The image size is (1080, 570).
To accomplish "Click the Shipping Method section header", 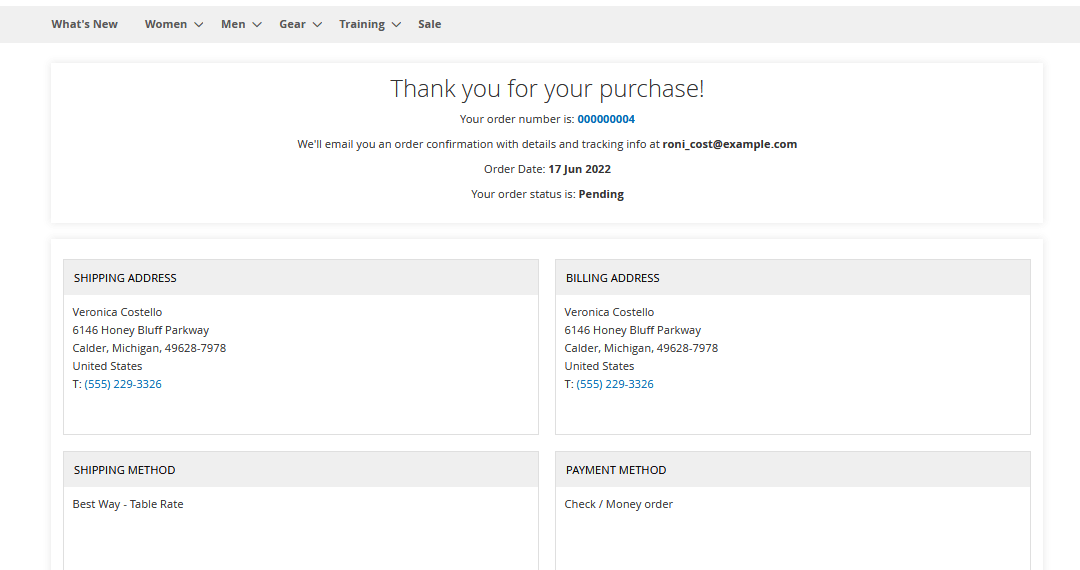I will tap(124, 470).
